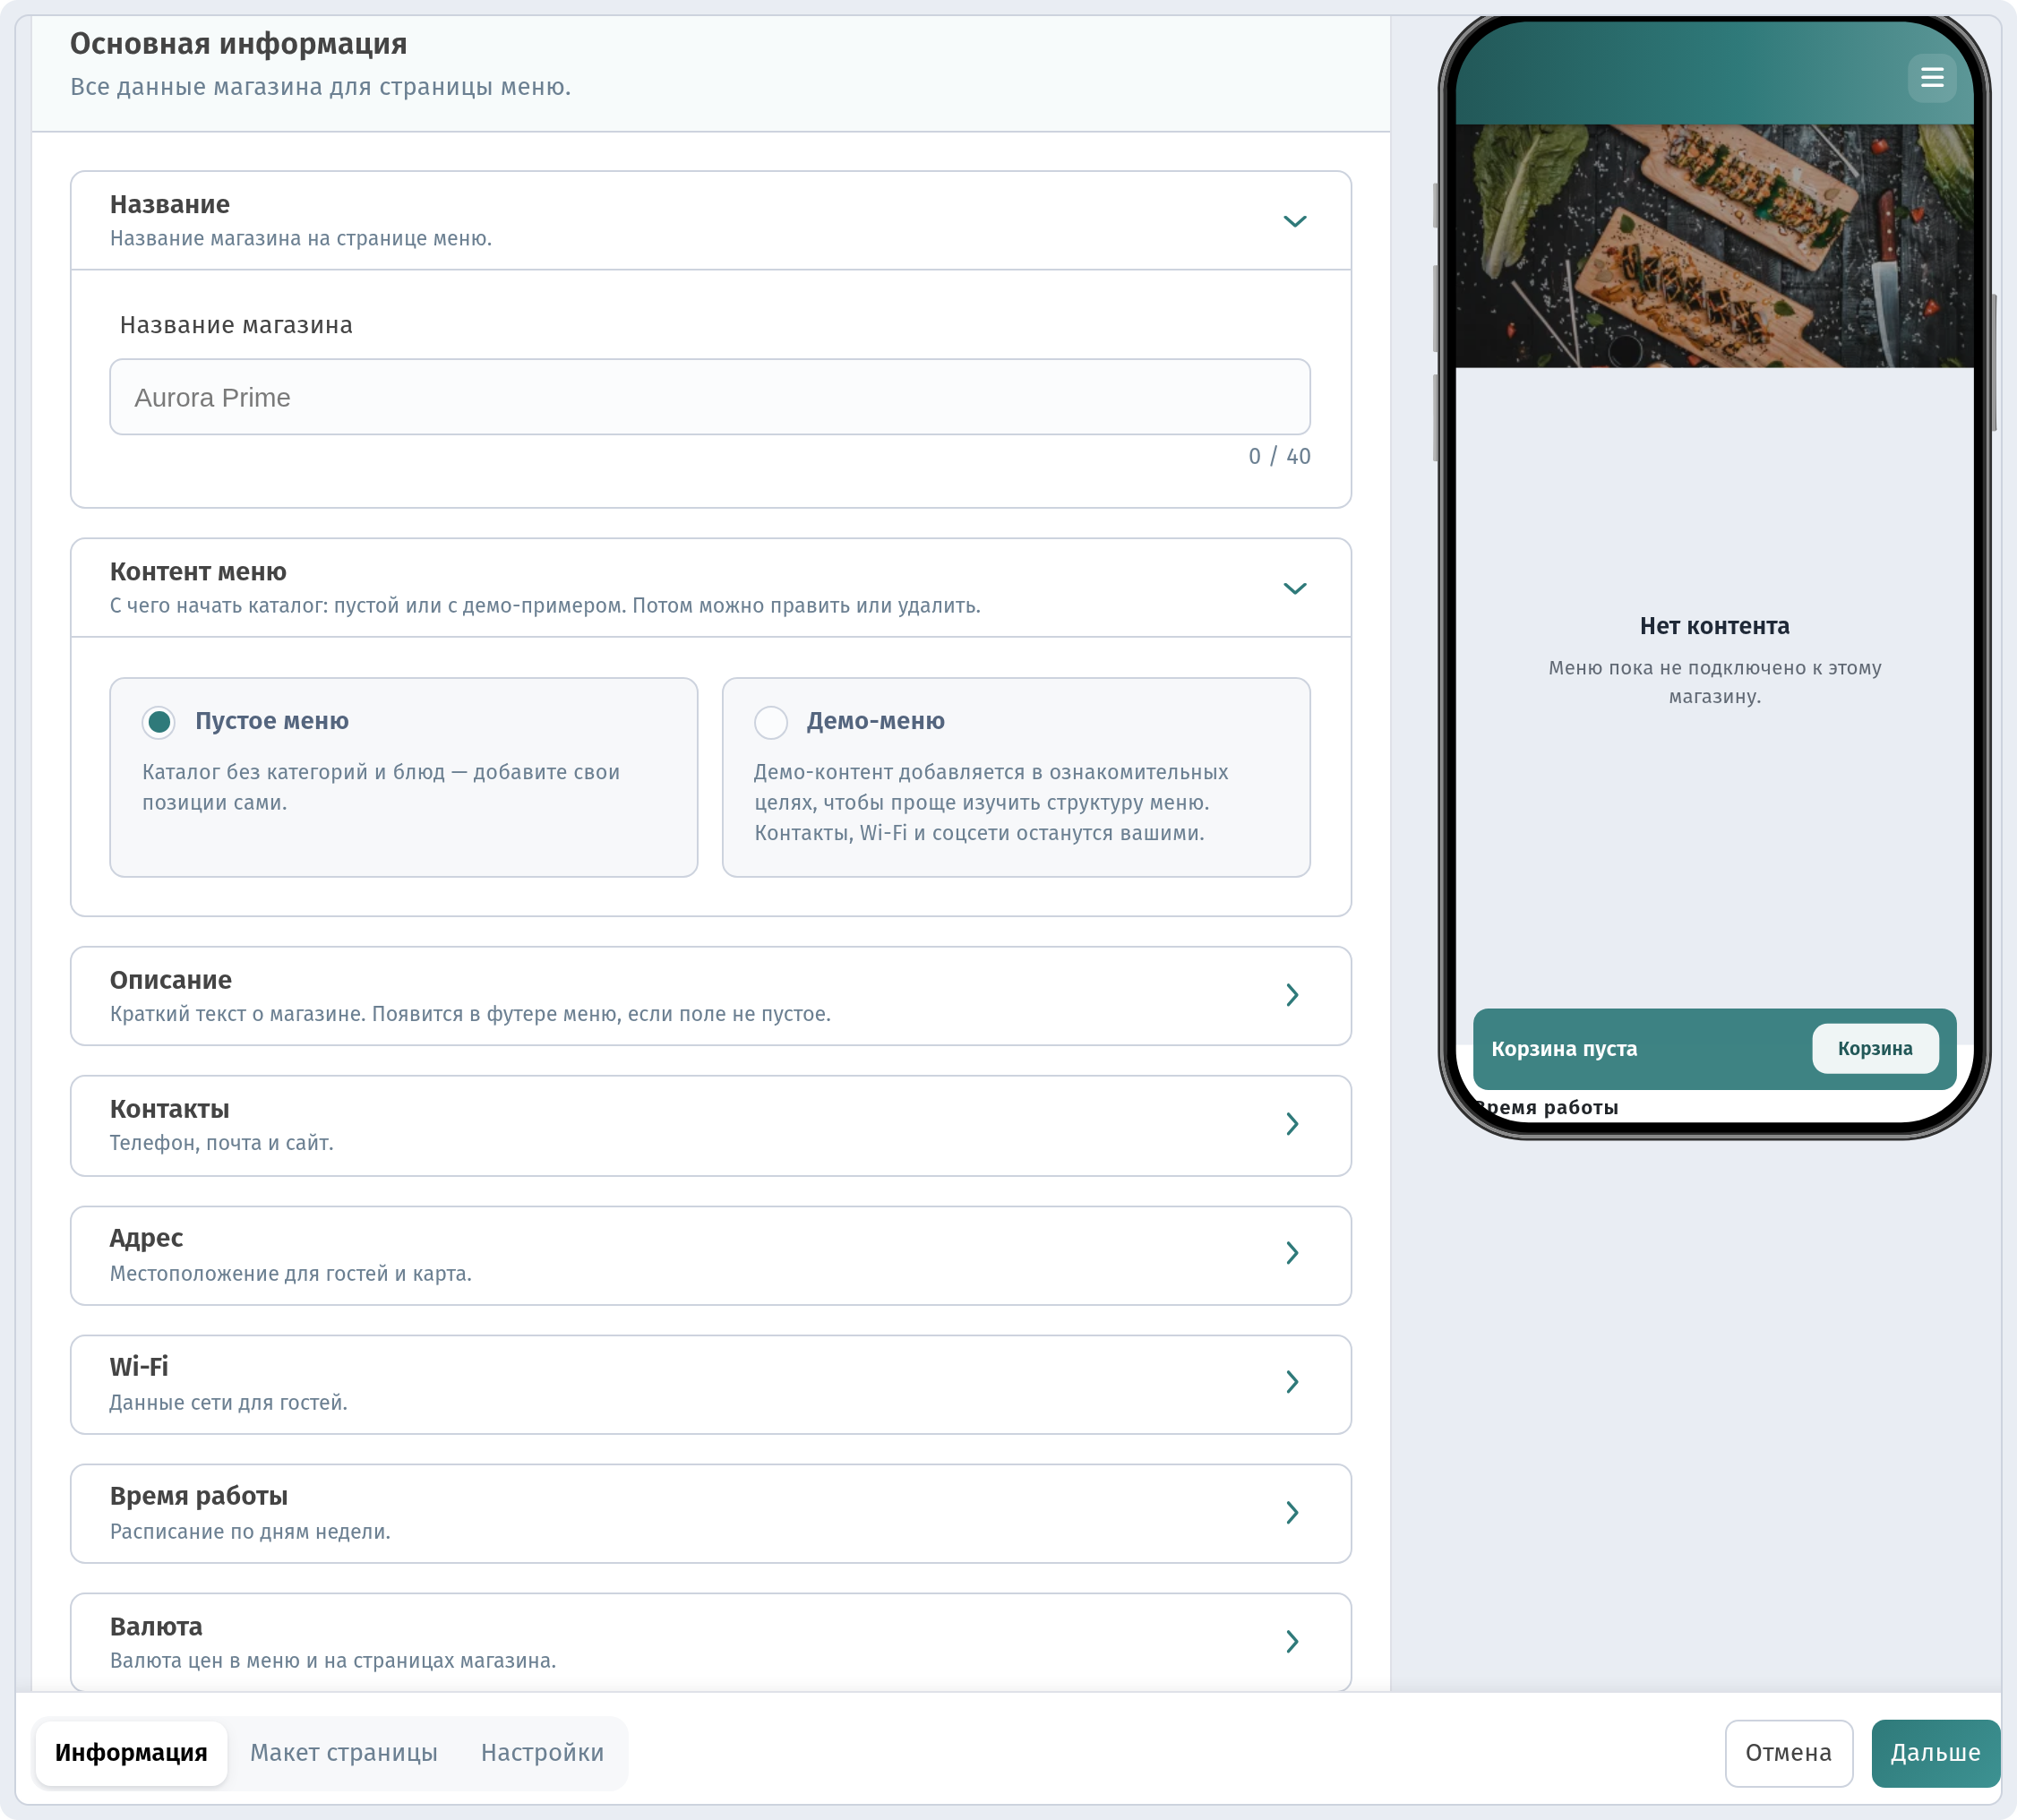Open the hamburger menu in phone preview
Viewport: 2017px width, 1820px height.
click(1931, 78)
